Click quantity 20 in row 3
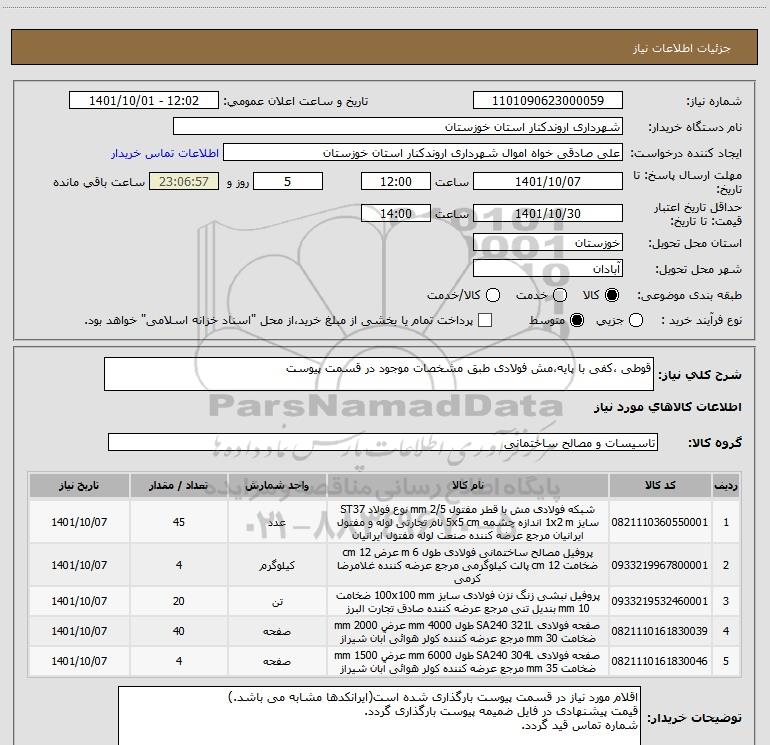Screen dimensions: 770x745 179,601
